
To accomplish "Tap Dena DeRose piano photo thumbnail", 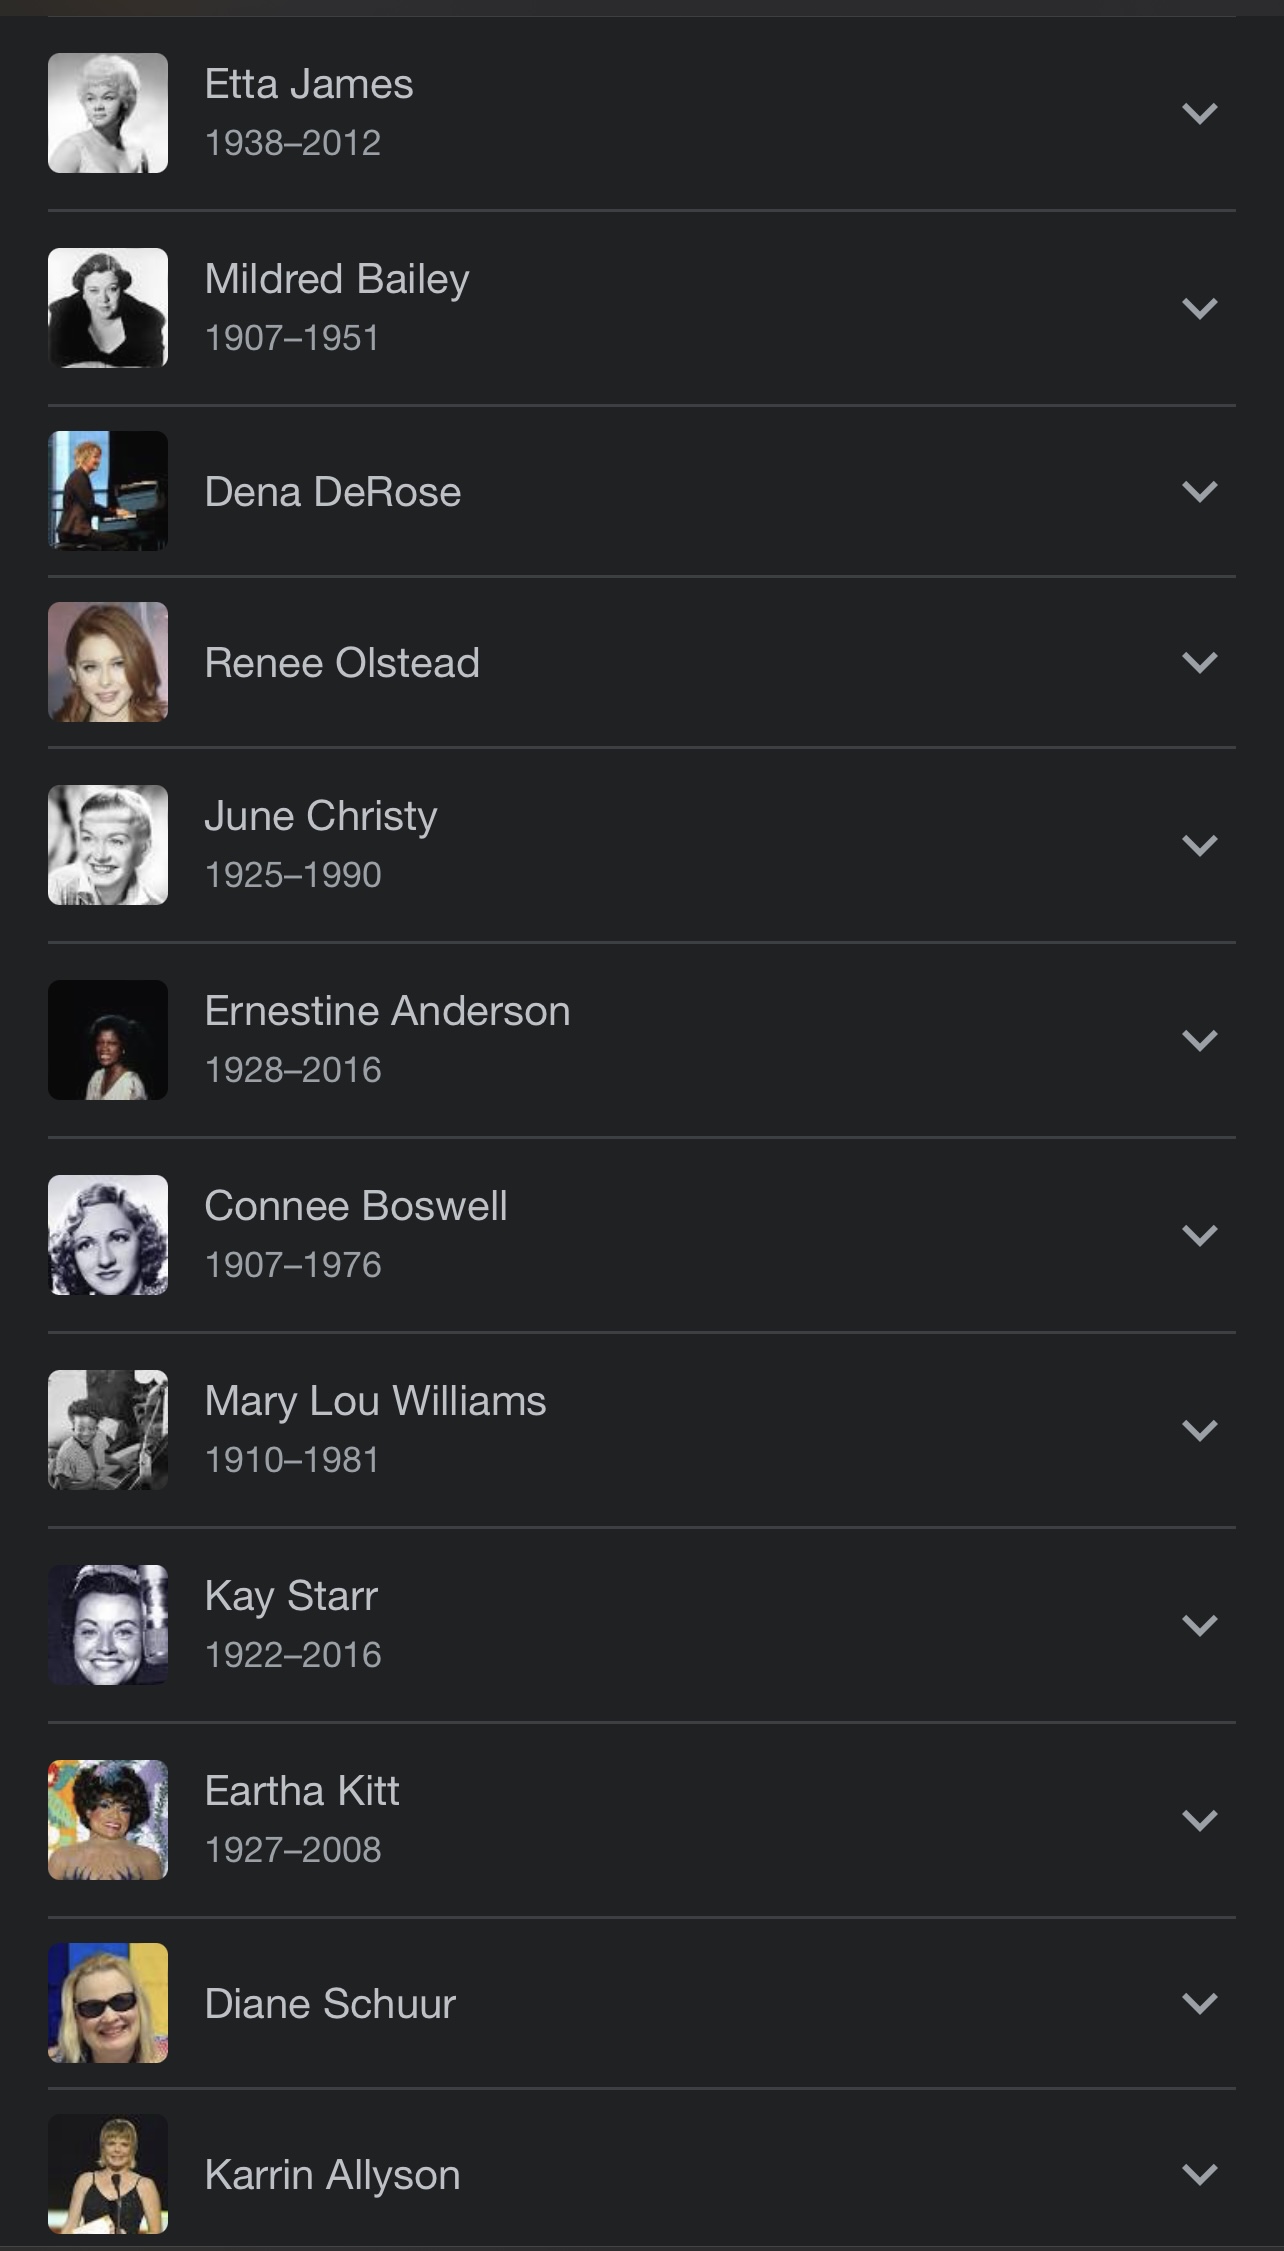I will 108,491.
